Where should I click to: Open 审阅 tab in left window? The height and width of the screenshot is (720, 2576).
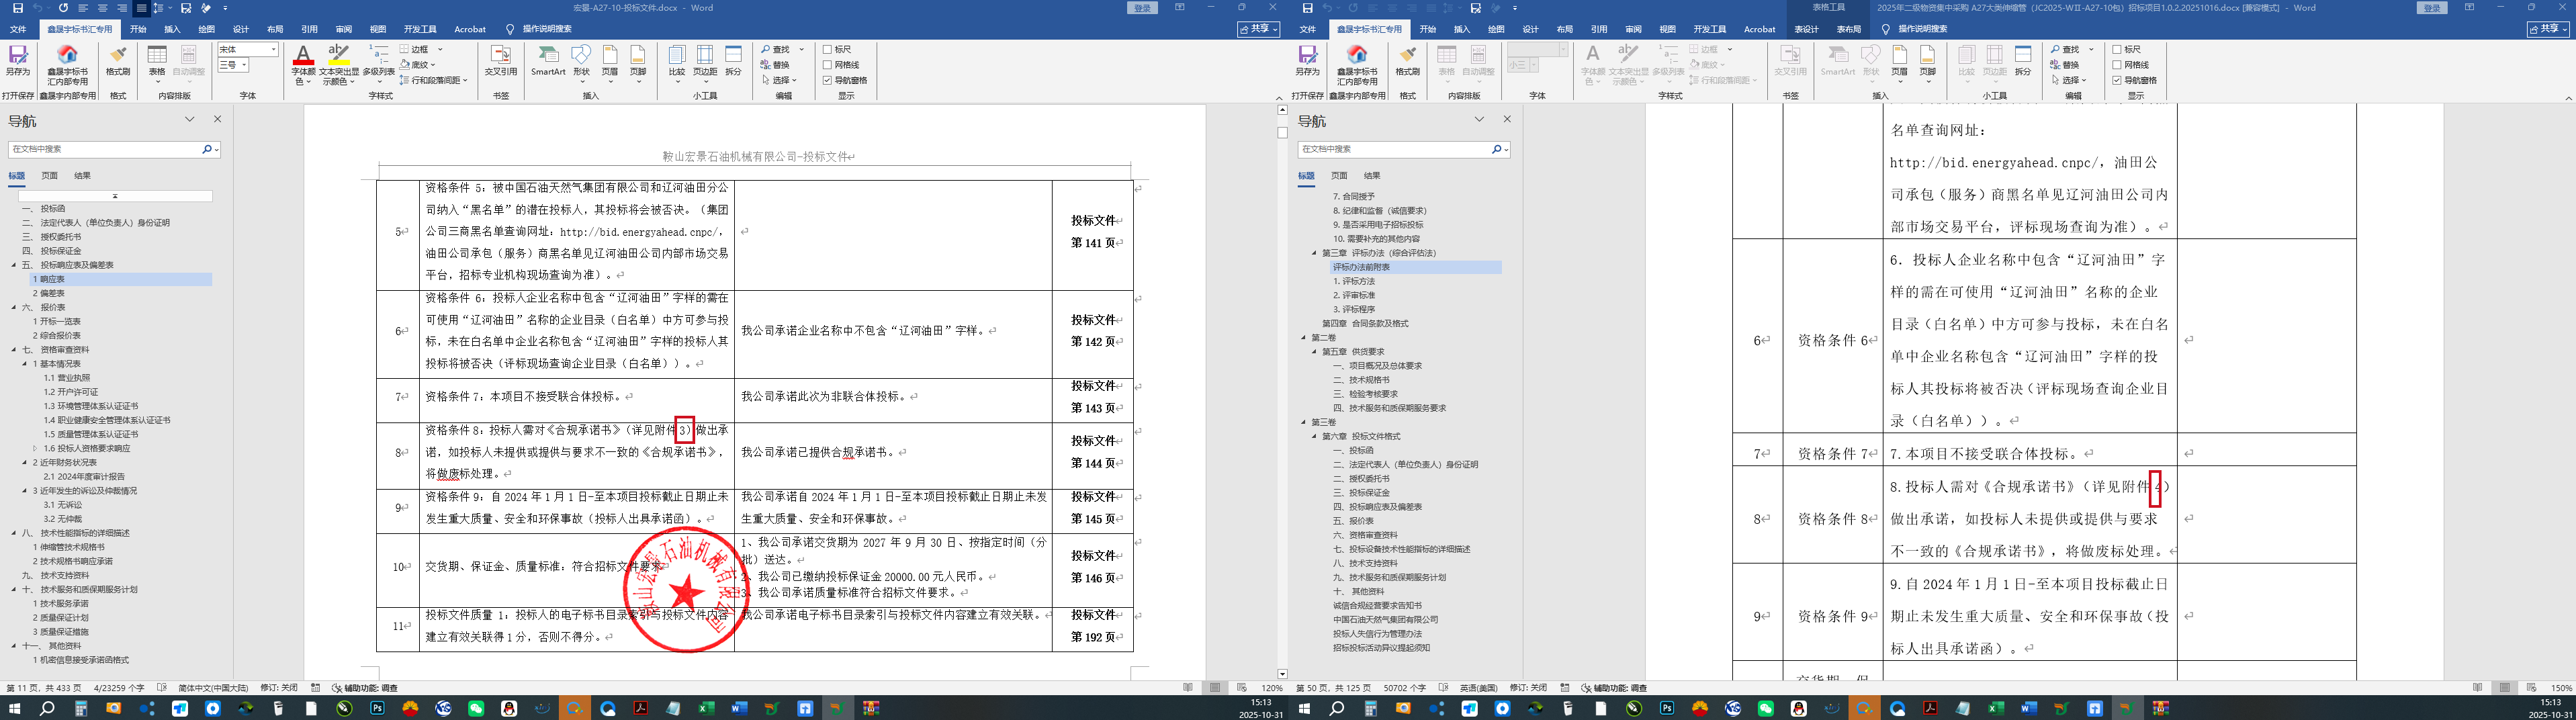point(344,29)
